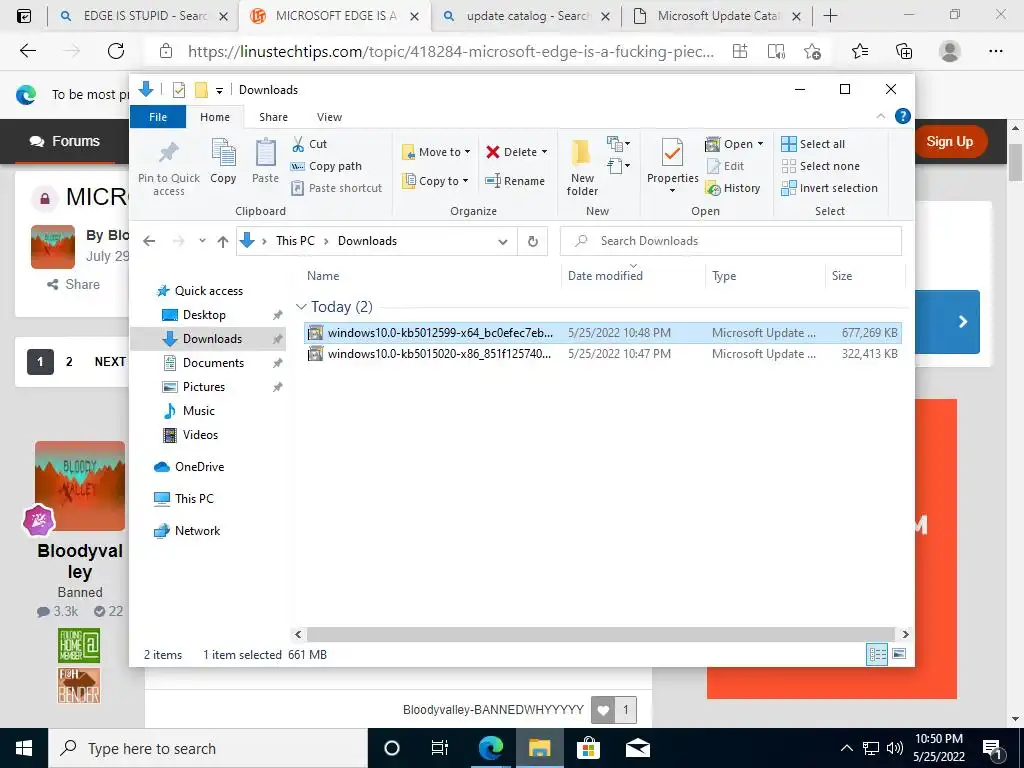This screenshot has height=768, width=1024.
Task: Switch to Details view layout icon
Action: coord(876,654)
